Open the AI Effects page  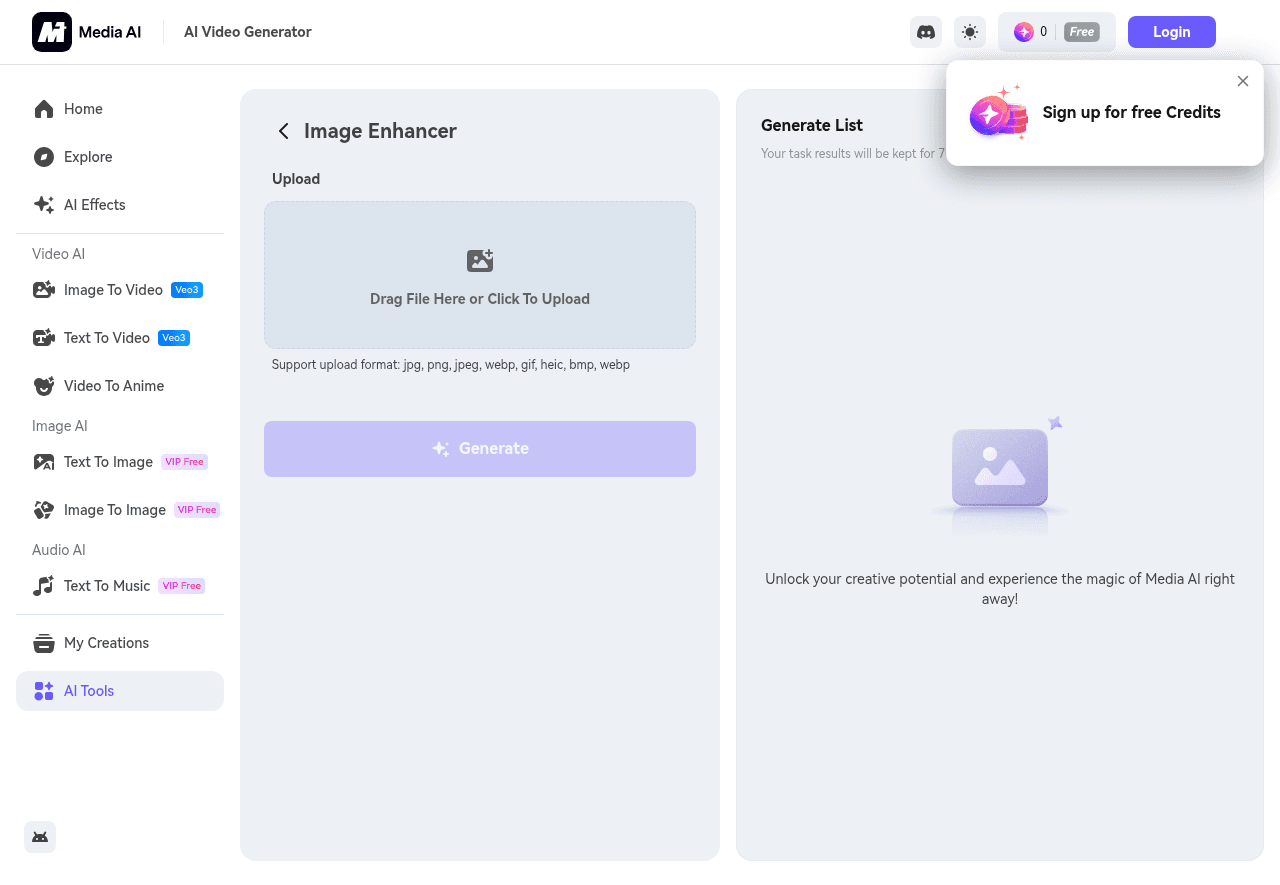point(94,204)
